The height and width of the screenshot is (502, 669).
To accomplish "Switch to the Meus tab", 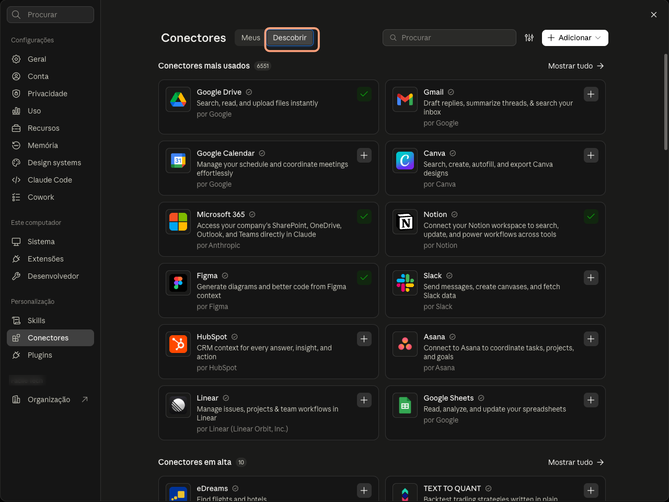I will [250, 38].
